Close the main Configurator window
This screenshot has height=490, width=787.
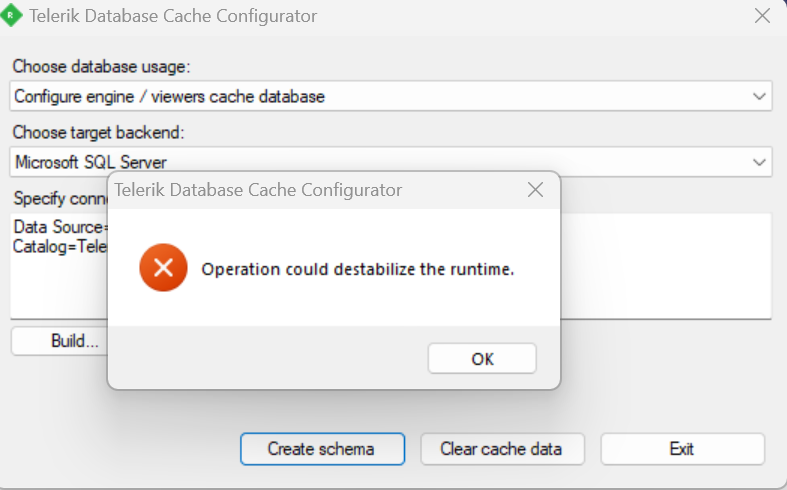click(762, 16)
